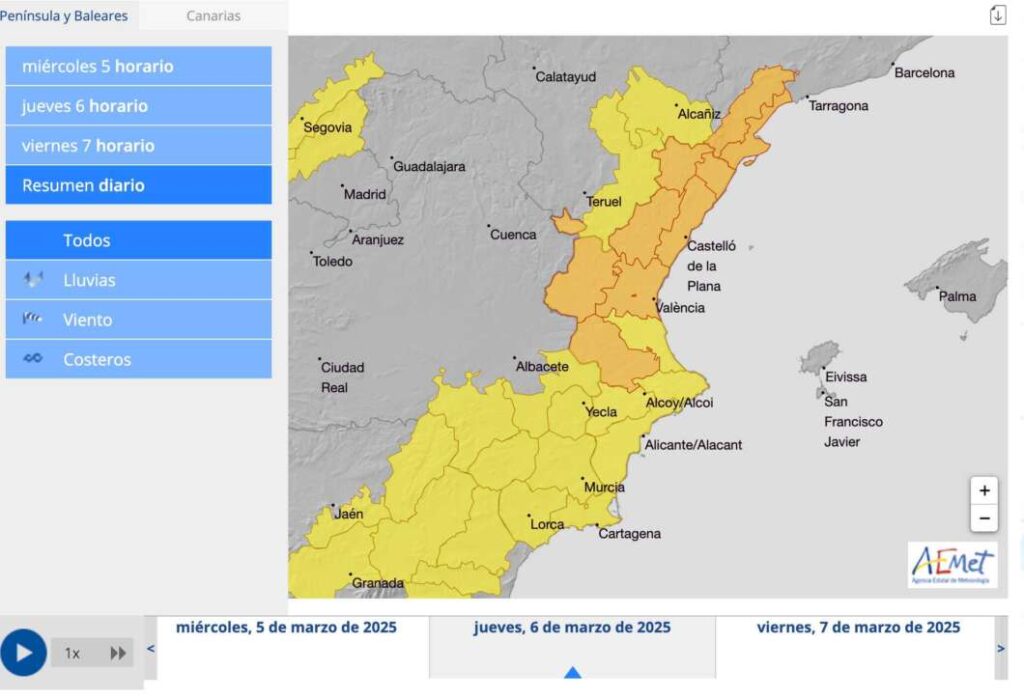Open jueves 6 horario view

138,106
